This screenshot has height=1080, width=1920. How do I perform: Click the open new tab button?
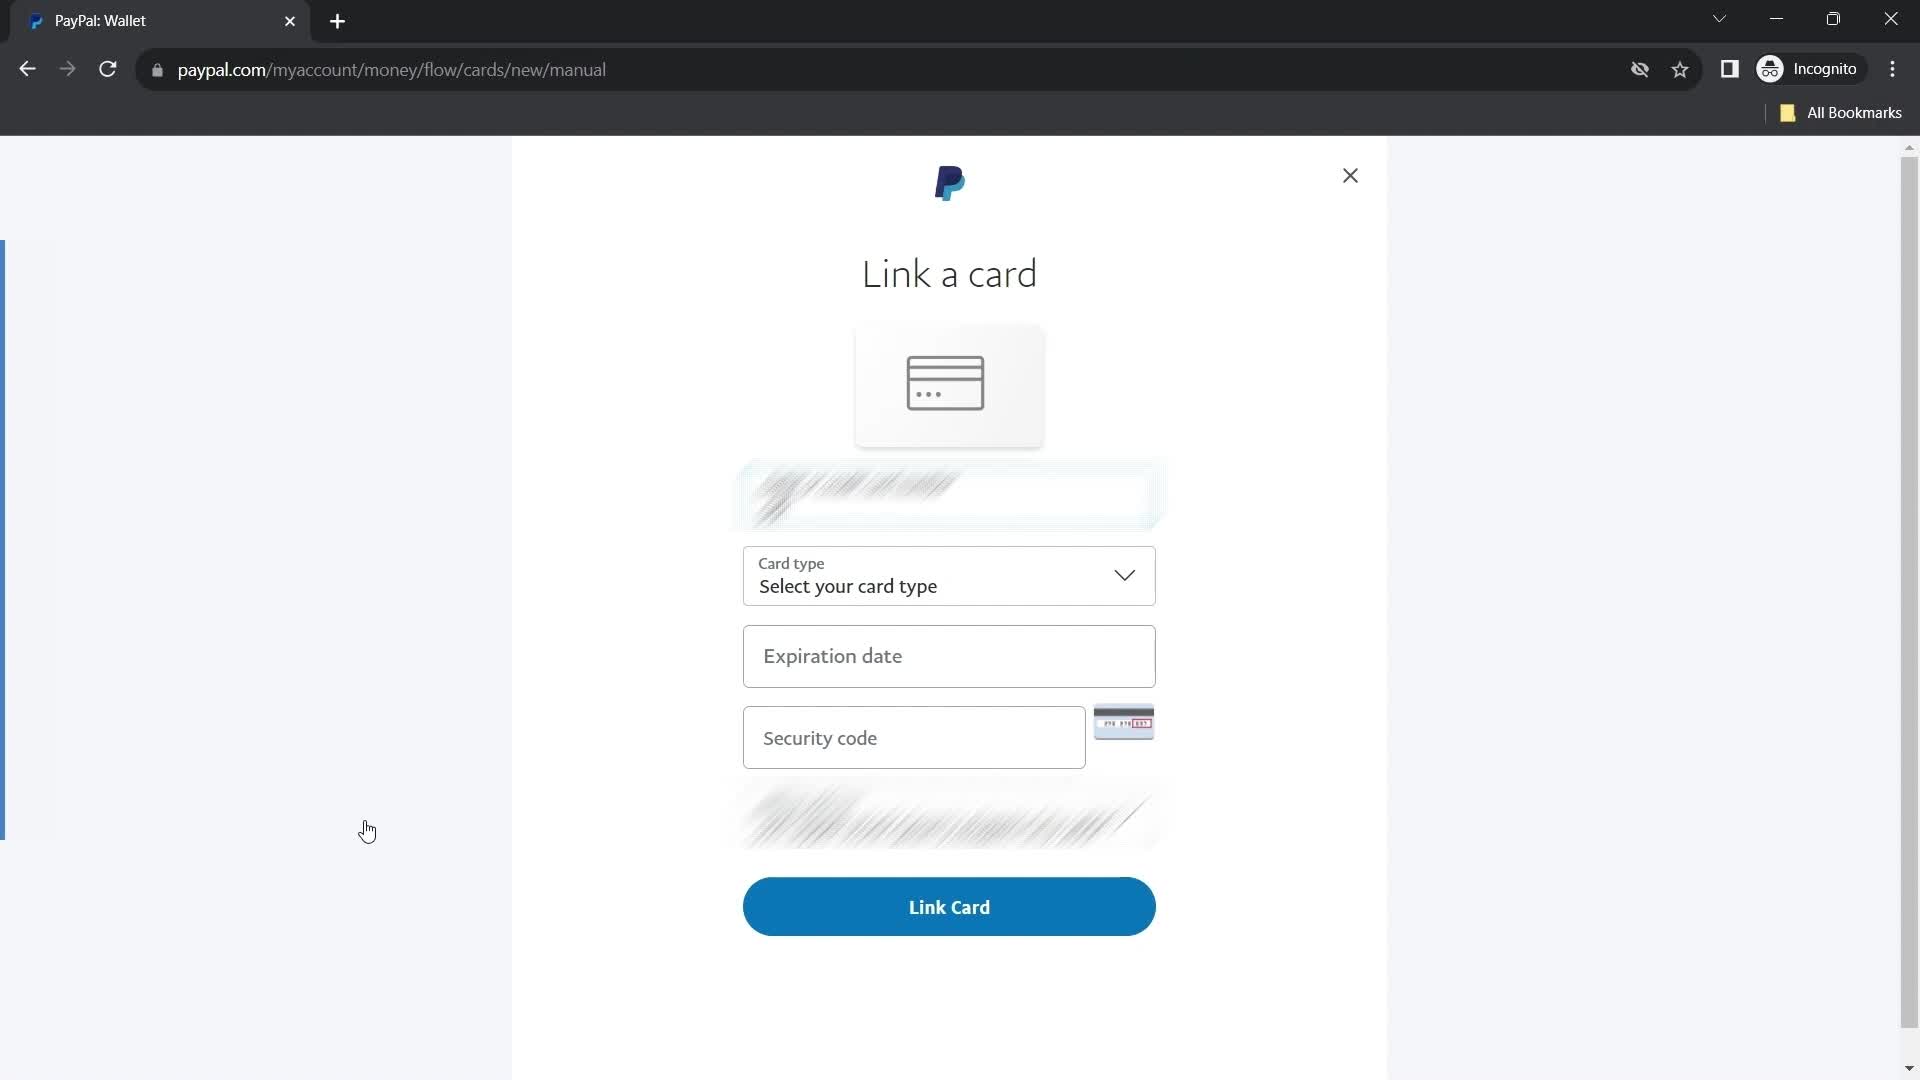(338, 20)
